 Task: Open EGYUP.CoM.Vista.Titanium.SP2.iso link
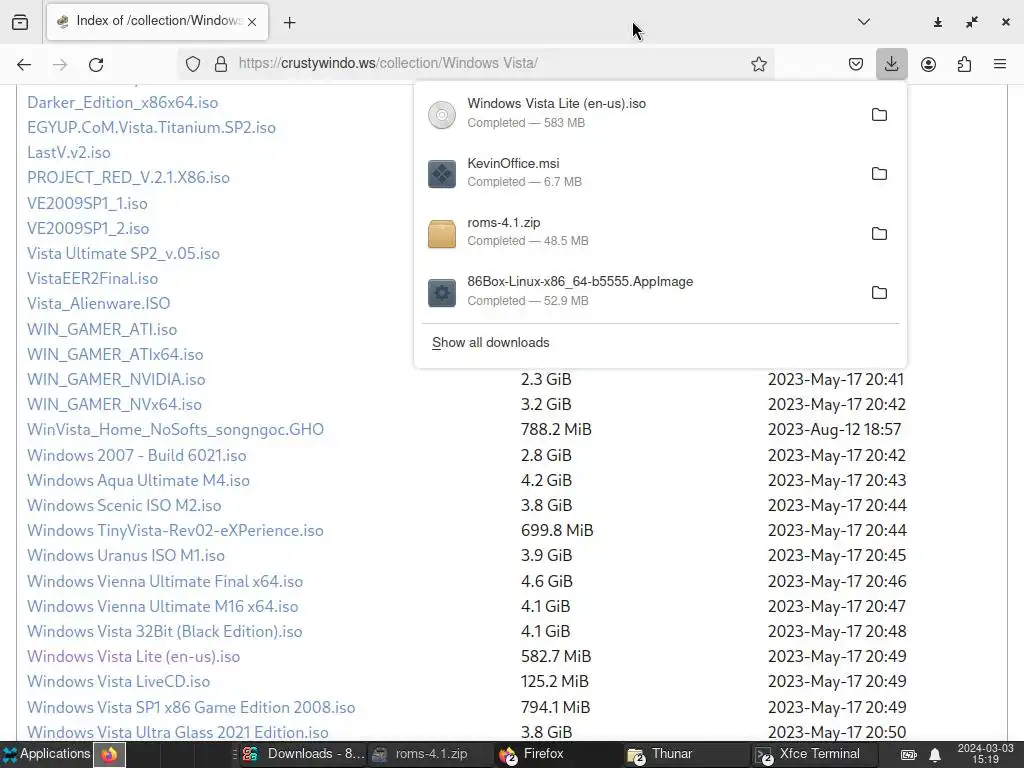(152, 127)
